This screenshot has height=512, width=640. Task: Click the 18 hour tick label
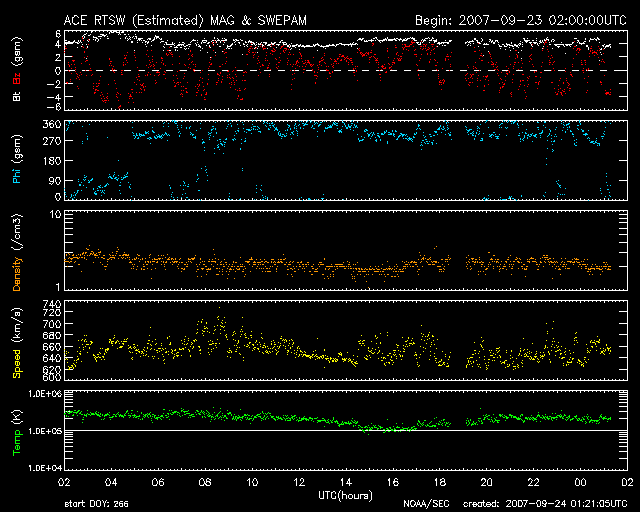click(x=439, y=481)
